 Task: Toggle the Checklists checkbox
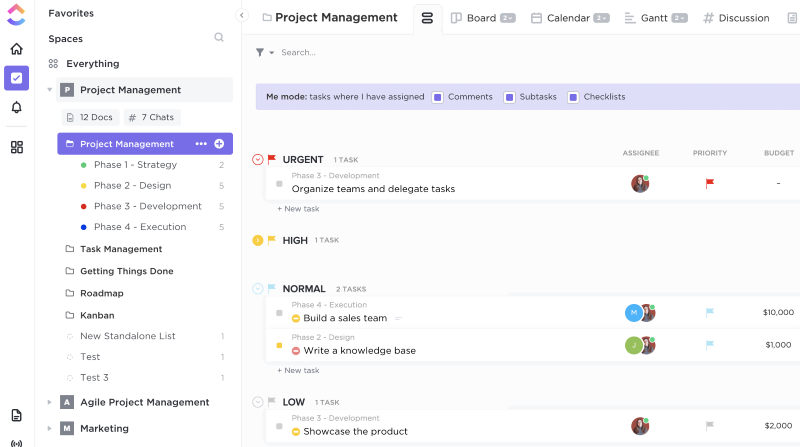pos(573,97)
